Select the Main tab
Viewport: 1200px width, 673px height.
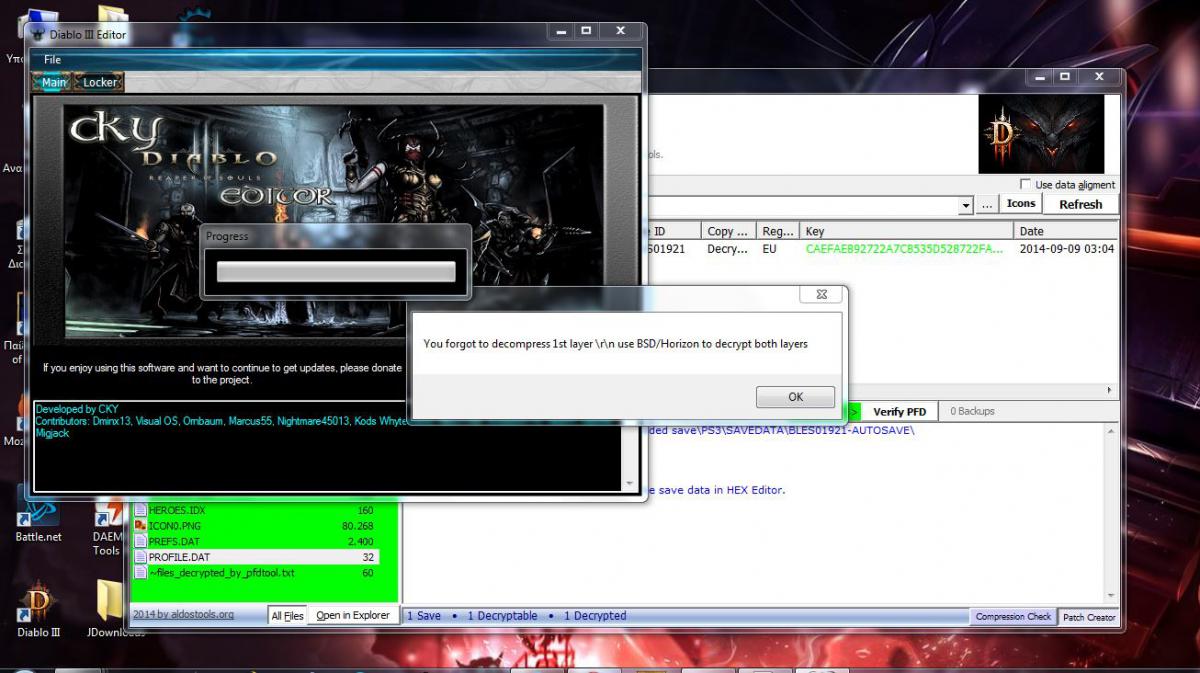tap(53, 83)
